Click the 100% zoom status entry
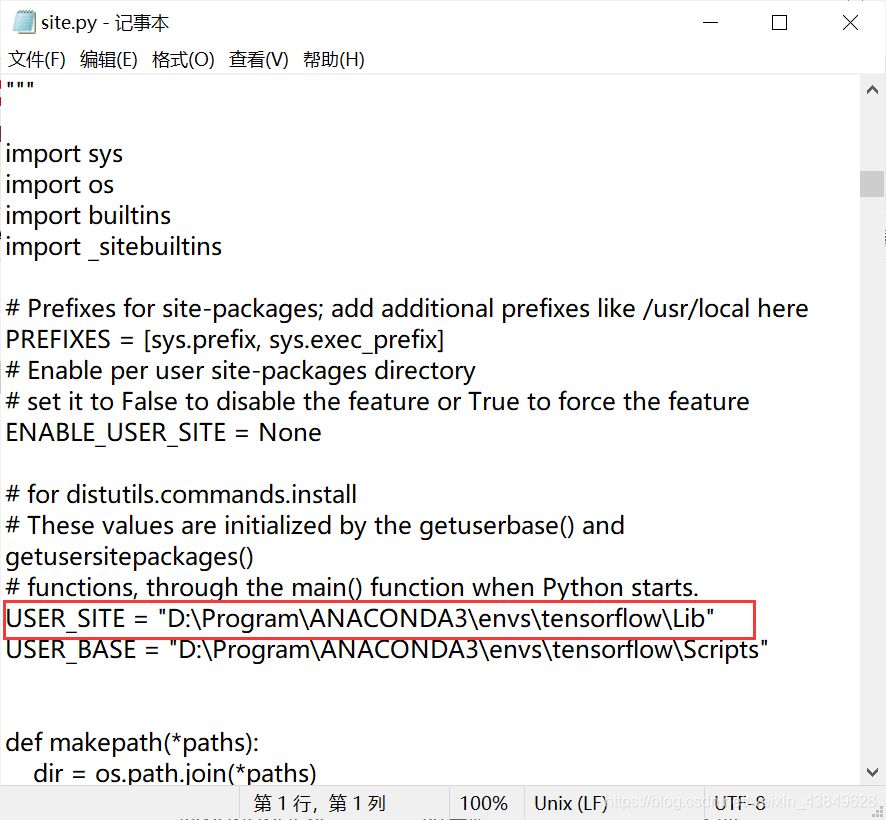886x820 pixels. pyautogui.click(x=483, y=803)
